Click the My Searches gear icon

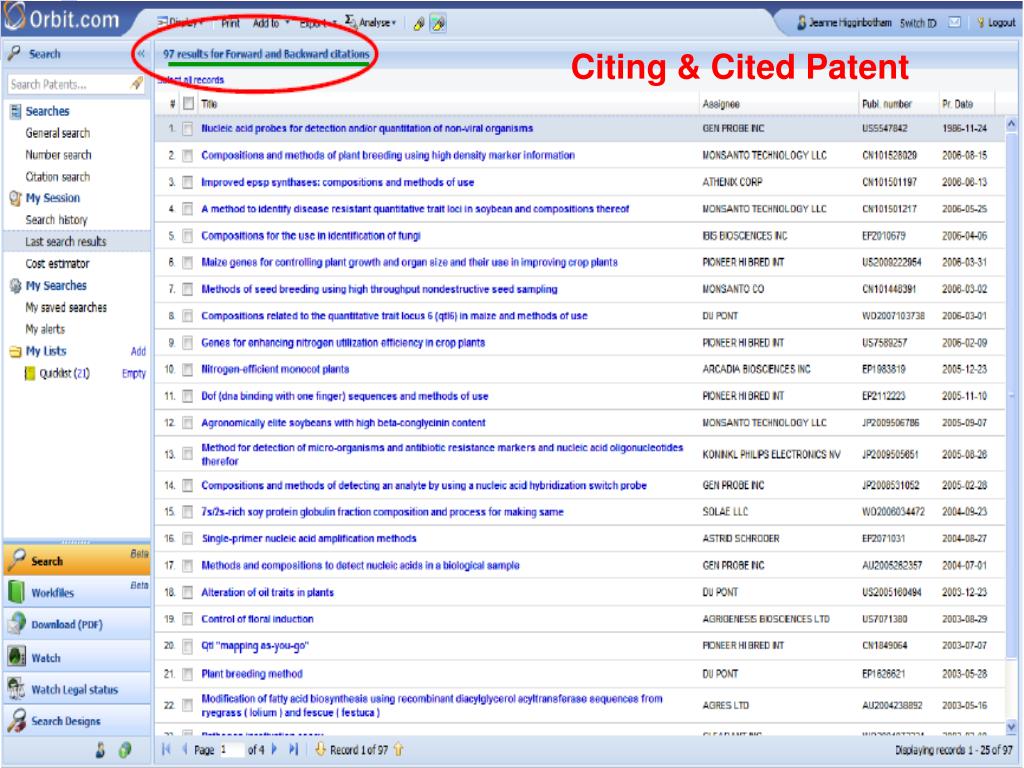click(x=16, y=285)
